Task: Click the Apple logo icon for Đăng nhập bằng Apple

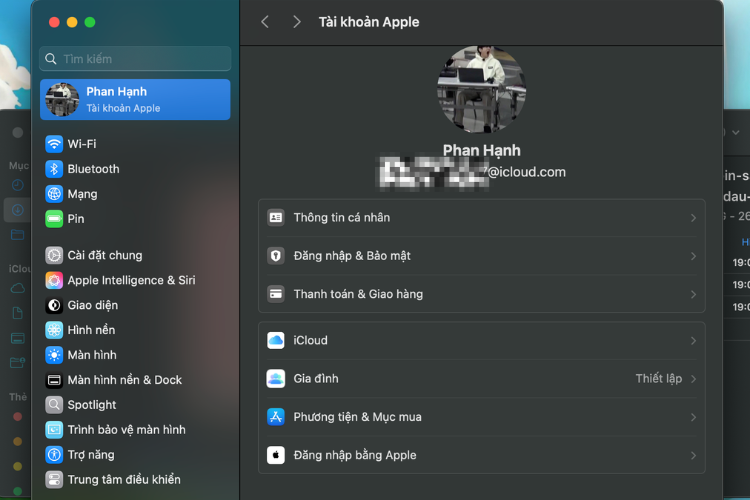Action: click(276, 455)
